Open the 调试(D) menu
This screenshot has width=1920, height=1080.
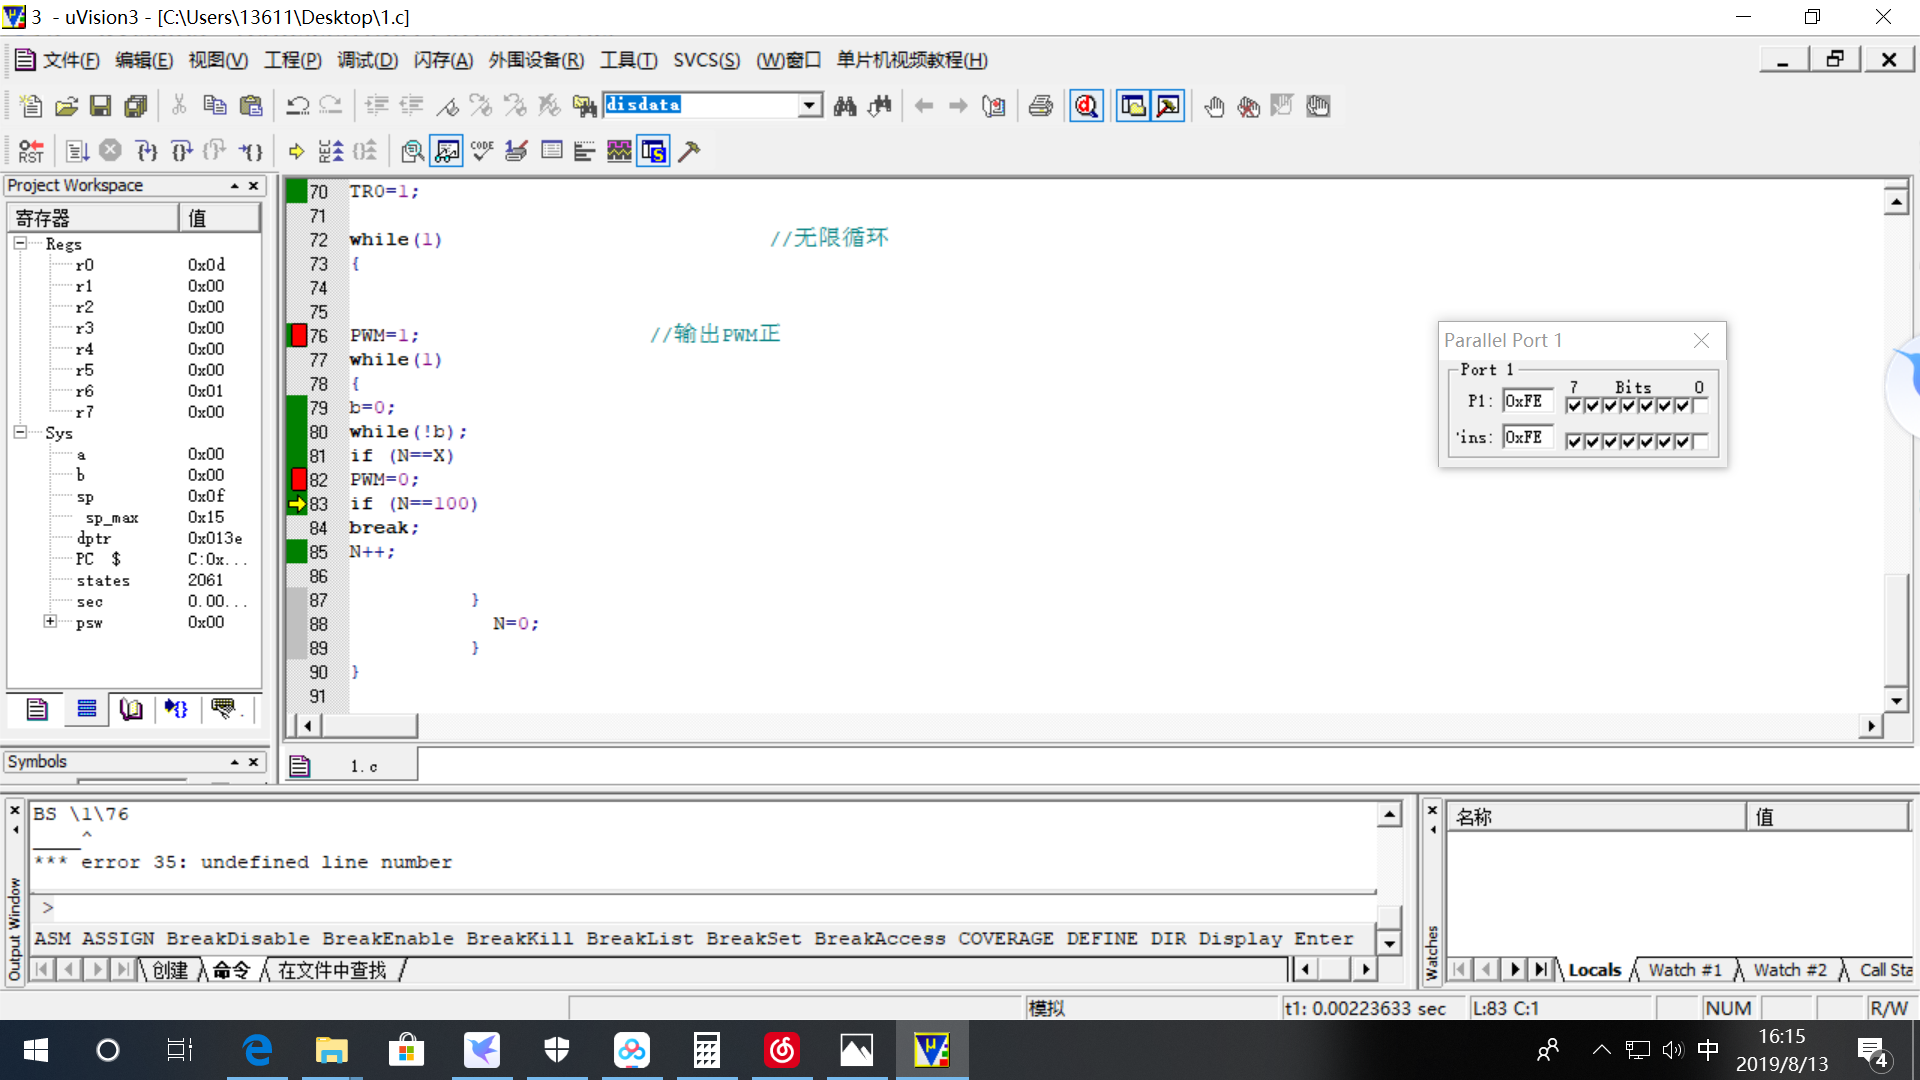pos(367,60)
